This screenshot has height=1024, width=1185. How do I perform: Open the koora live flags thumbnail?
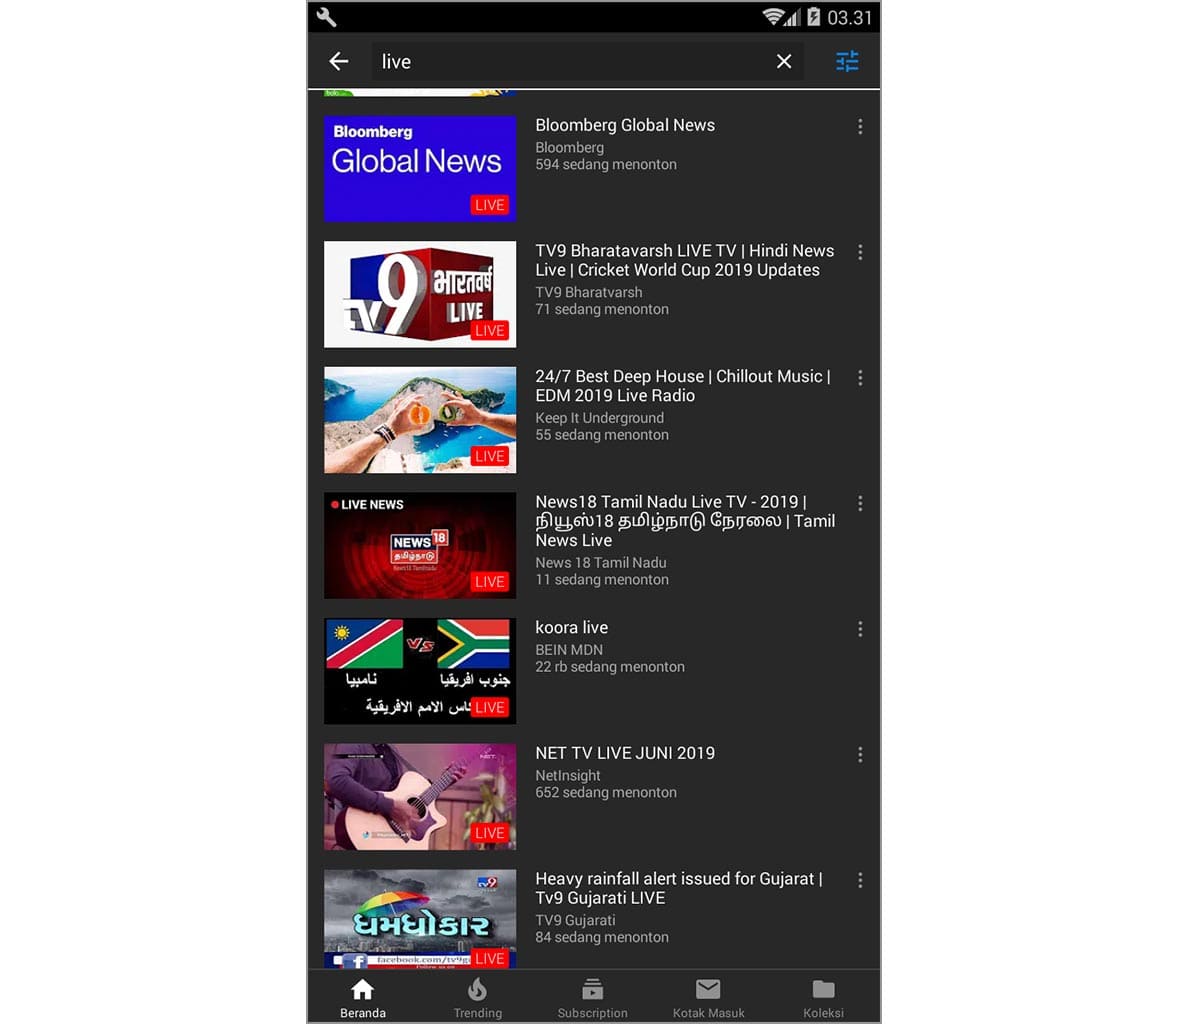[x=420, y=671]
